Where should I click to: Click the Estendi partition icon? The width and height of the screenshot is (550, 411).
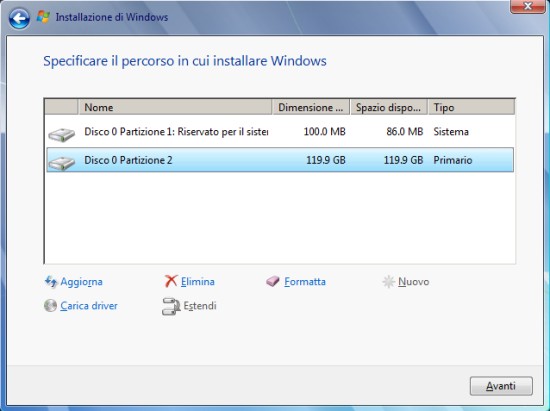point(171,306)
